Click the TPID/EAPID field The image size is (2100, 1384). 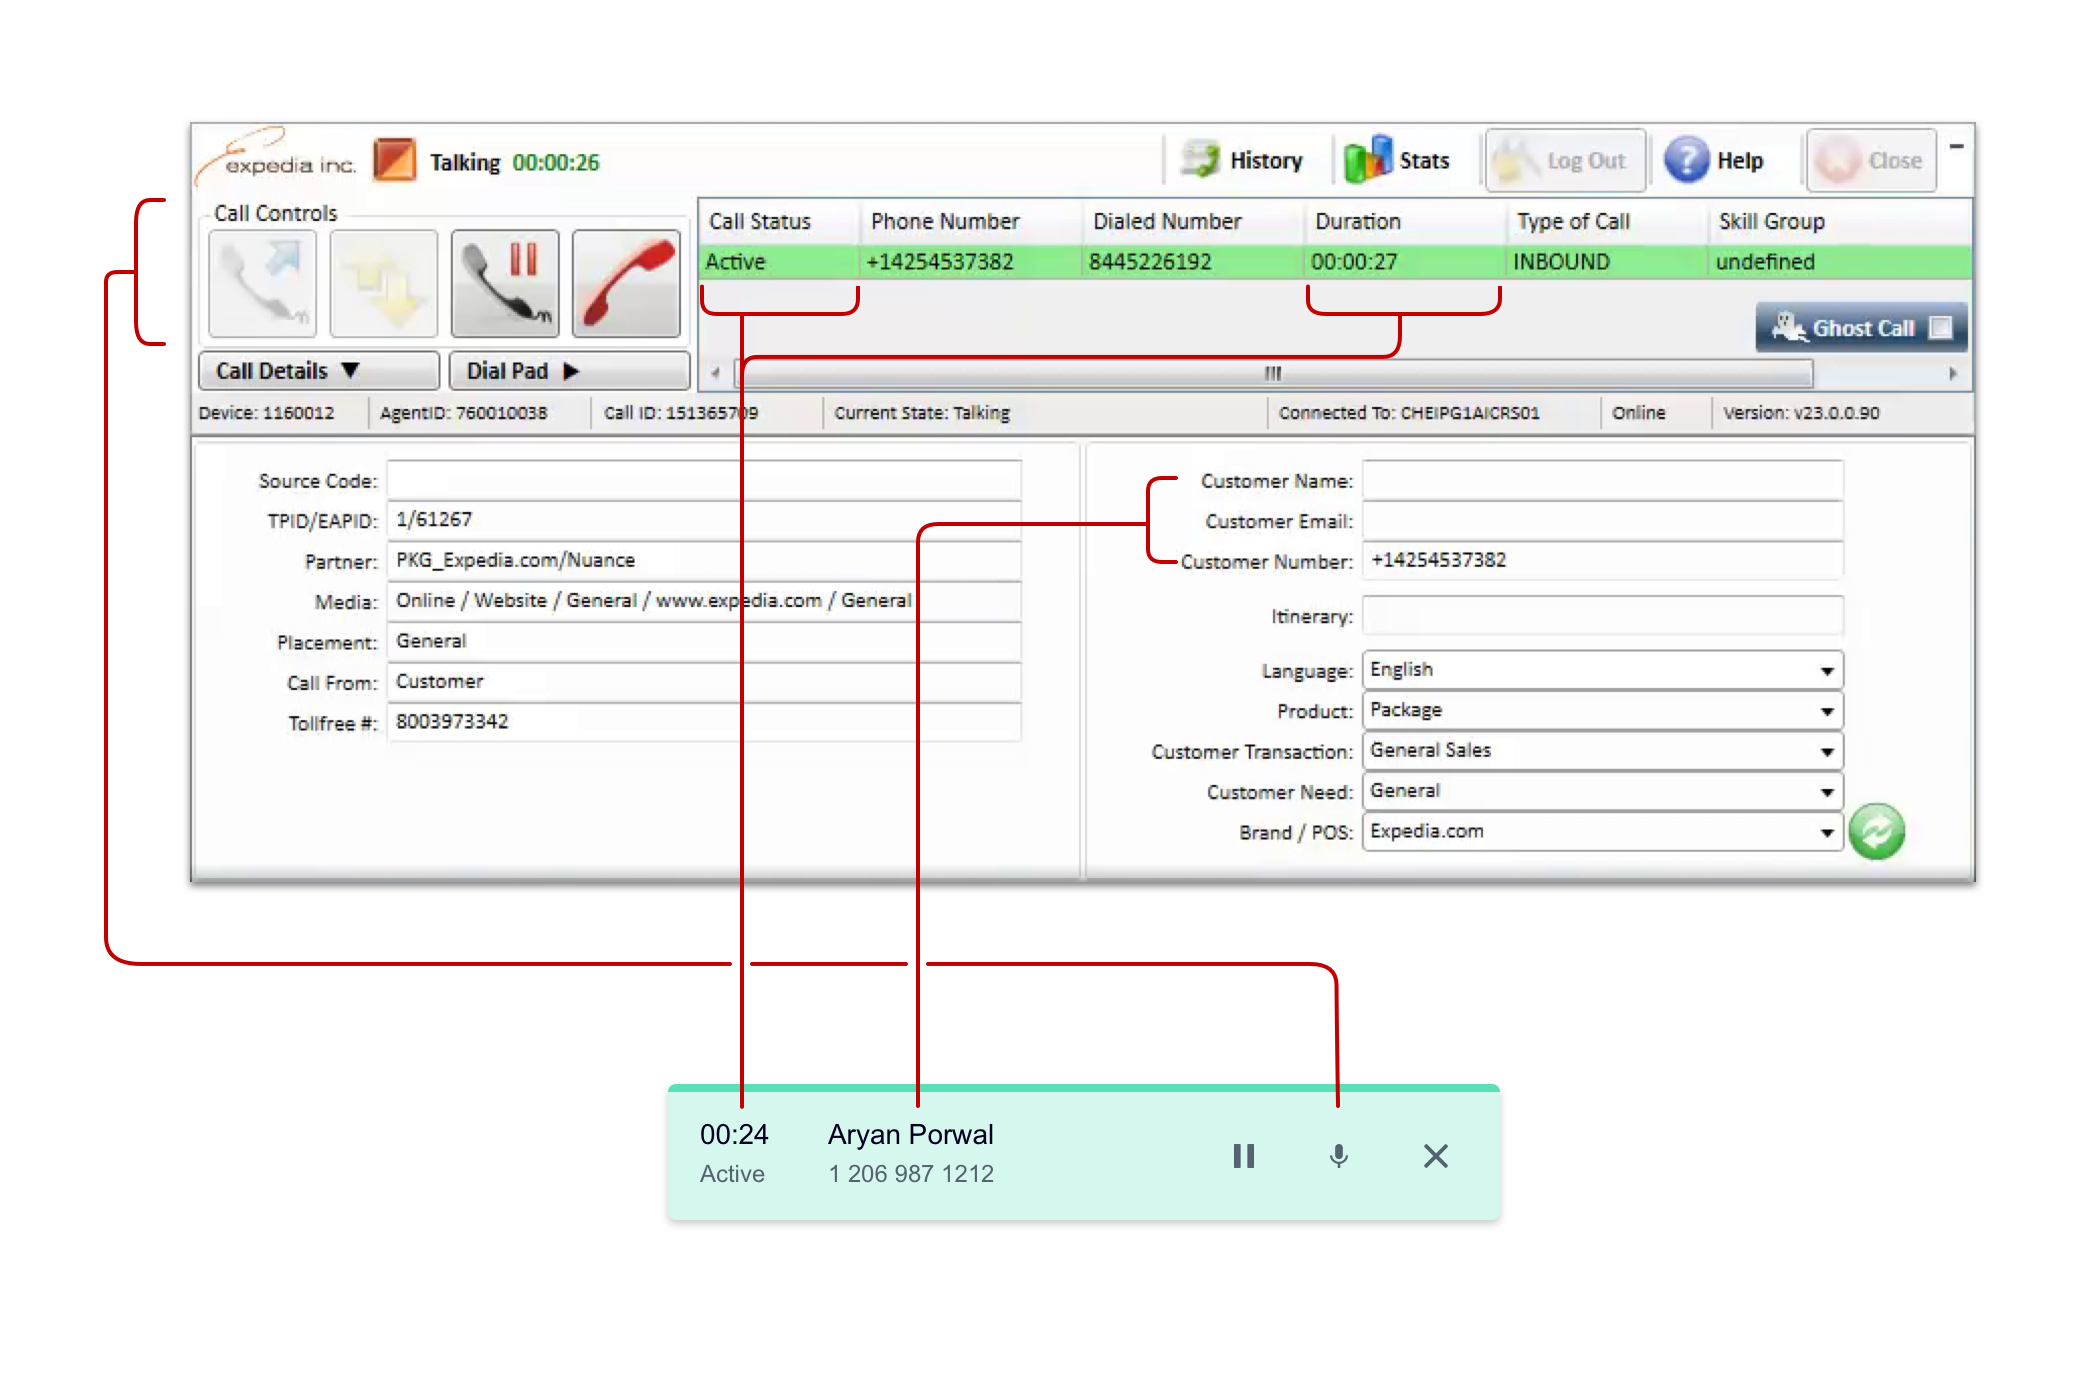704,520
